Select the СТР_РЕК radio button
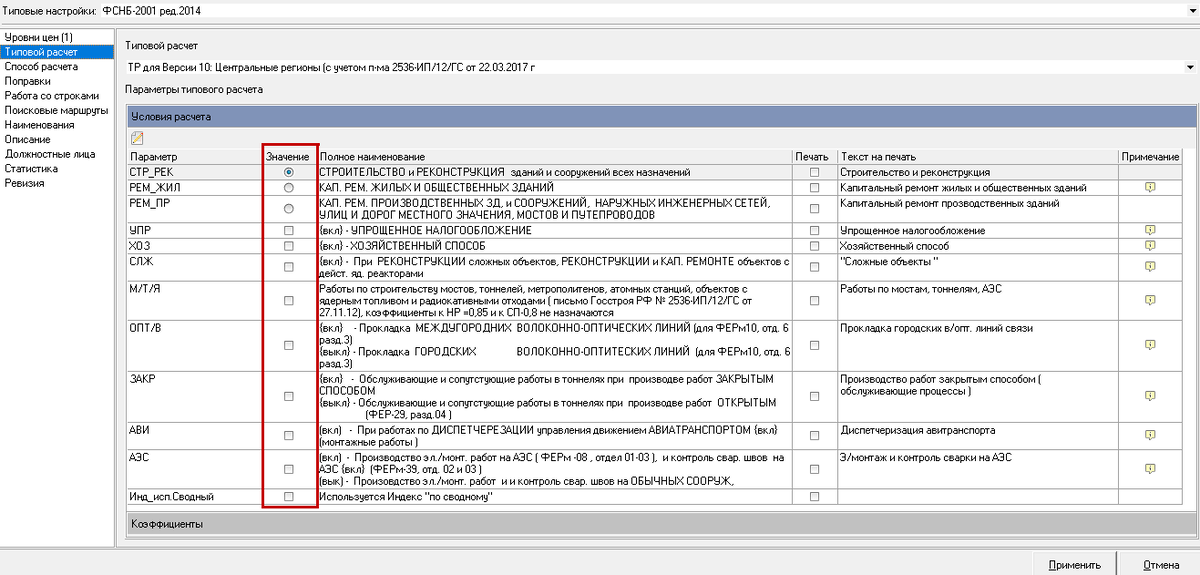 pyautogui.click(x=289, y=173)
